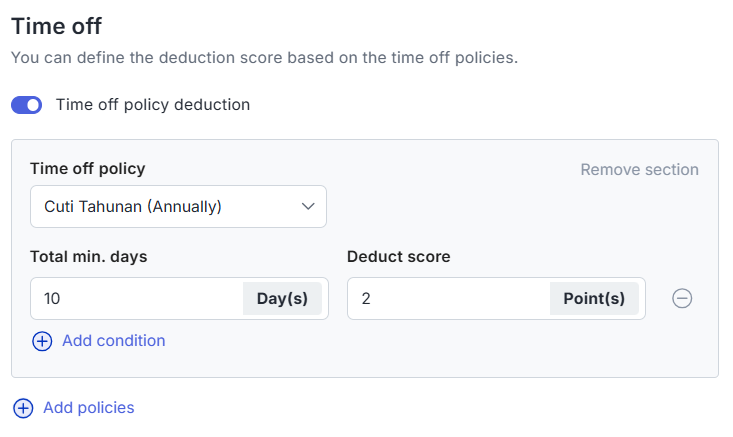Image resolution: width=733 pixels, height=437 pixels.
Task: Click the Add condition link text
Action: pos(114,341)
